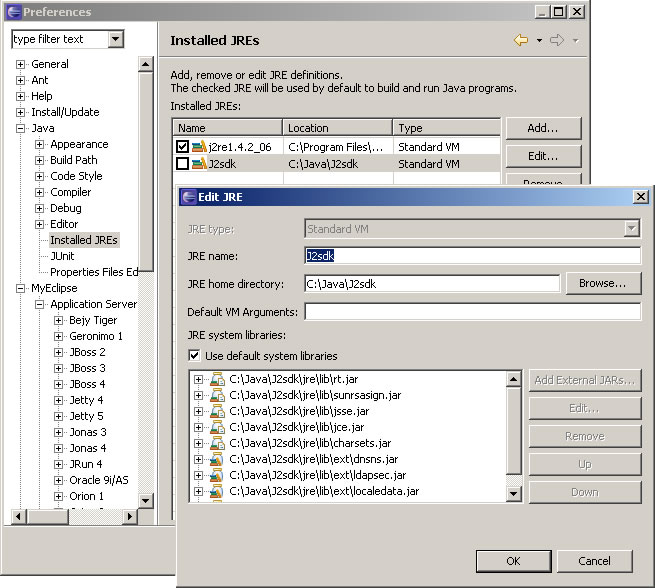Select JBoss 4 application server item
Screen dimensions: 655x588
click(x=87, y=384)
